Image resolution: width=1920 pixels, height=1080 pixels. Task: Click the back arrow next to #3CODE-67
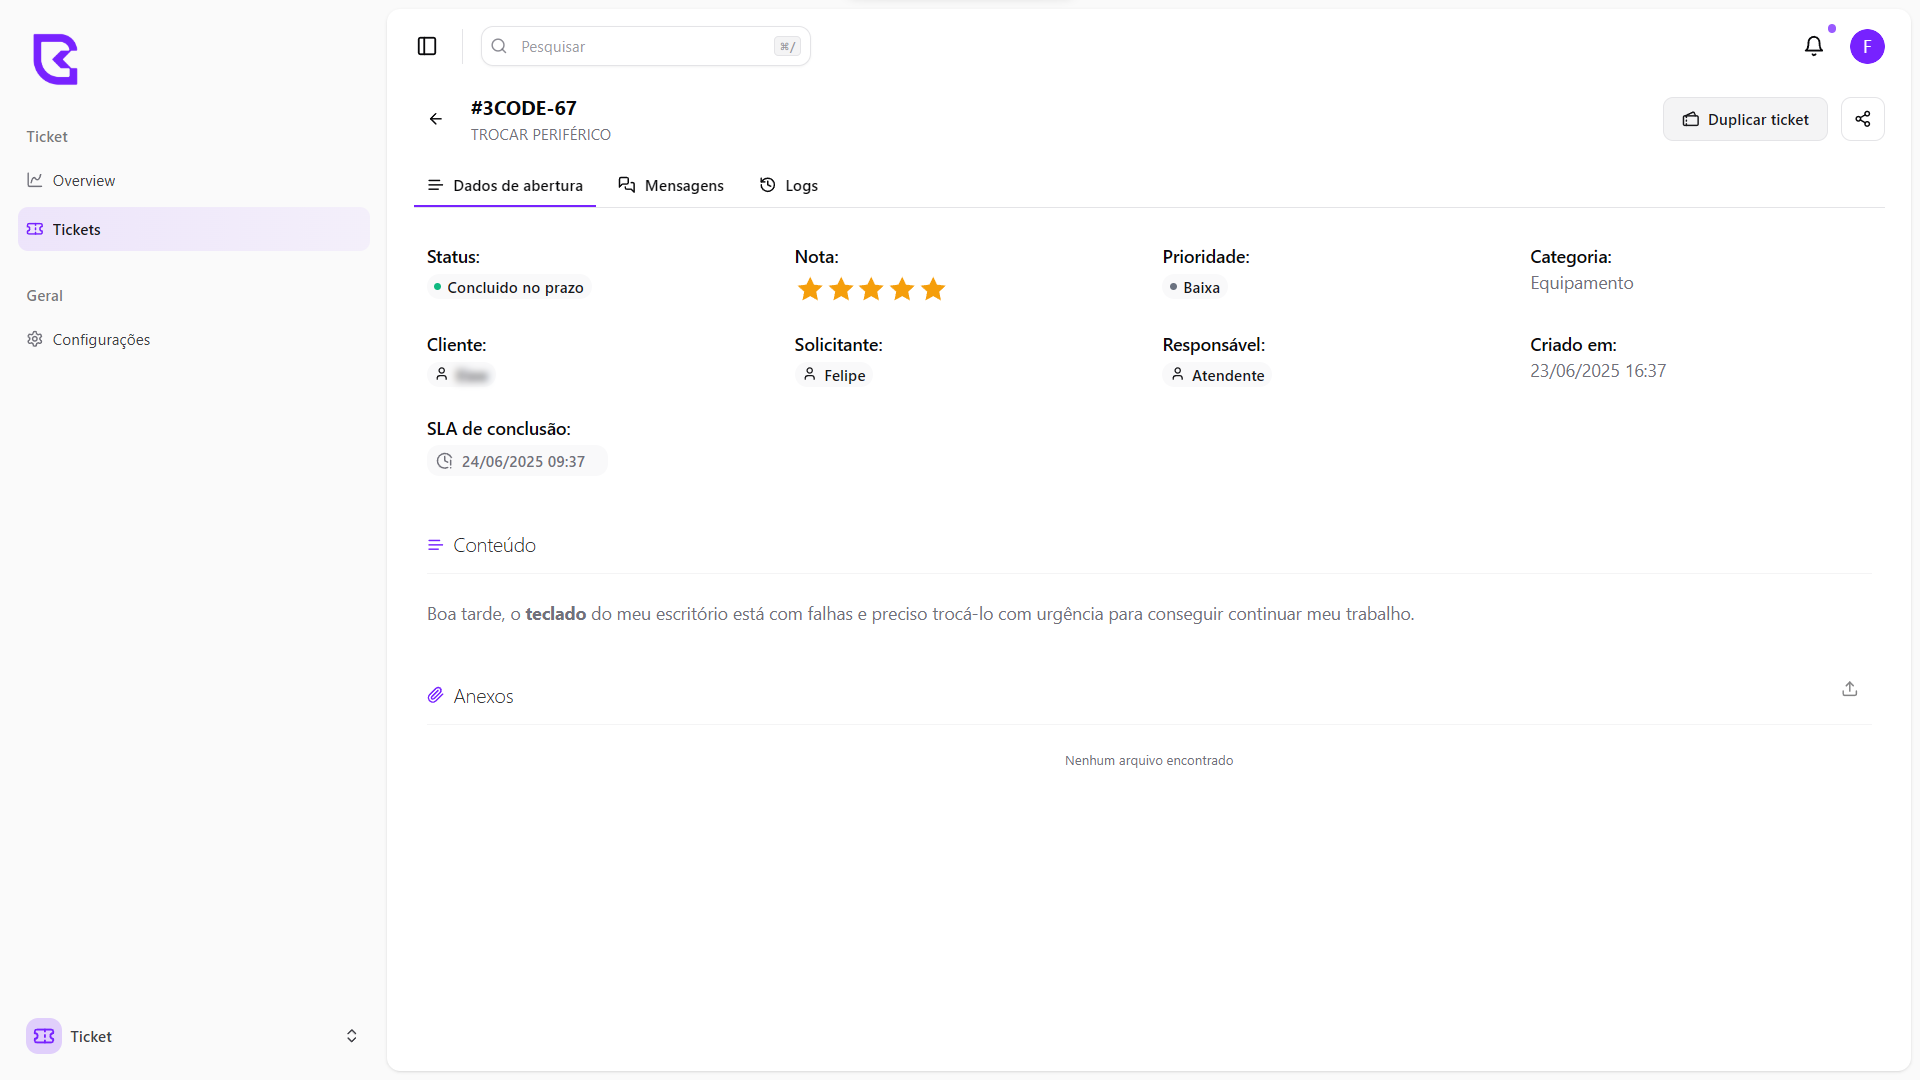tap(436, 119)
